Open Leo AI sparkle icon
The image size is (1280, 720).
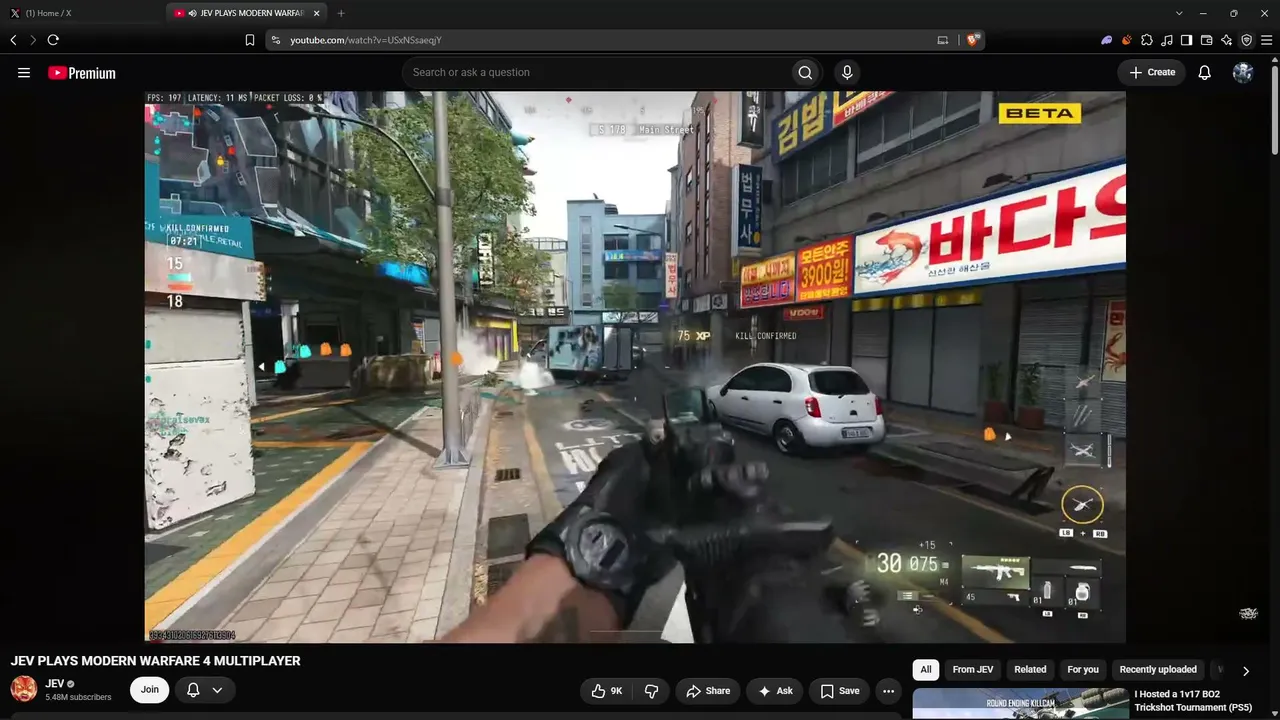pos(1226,40)
